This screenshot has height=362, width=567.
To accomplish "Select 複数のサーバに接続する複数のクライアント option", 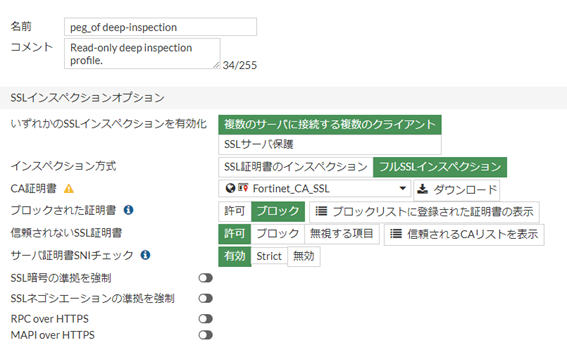I will point(330,125).
